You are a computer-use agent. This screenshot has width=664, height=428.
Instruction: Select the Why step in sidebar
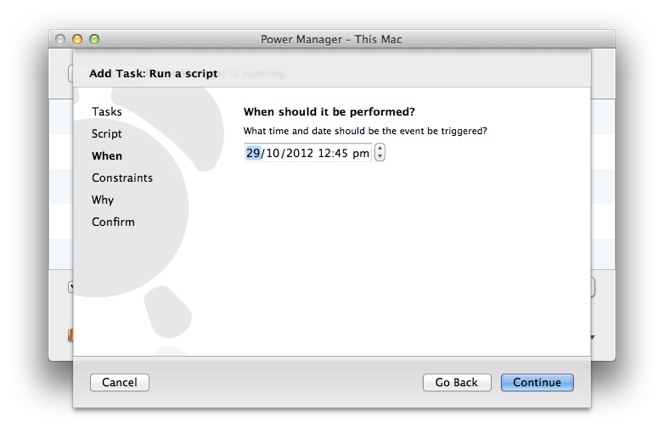point(102,200)
